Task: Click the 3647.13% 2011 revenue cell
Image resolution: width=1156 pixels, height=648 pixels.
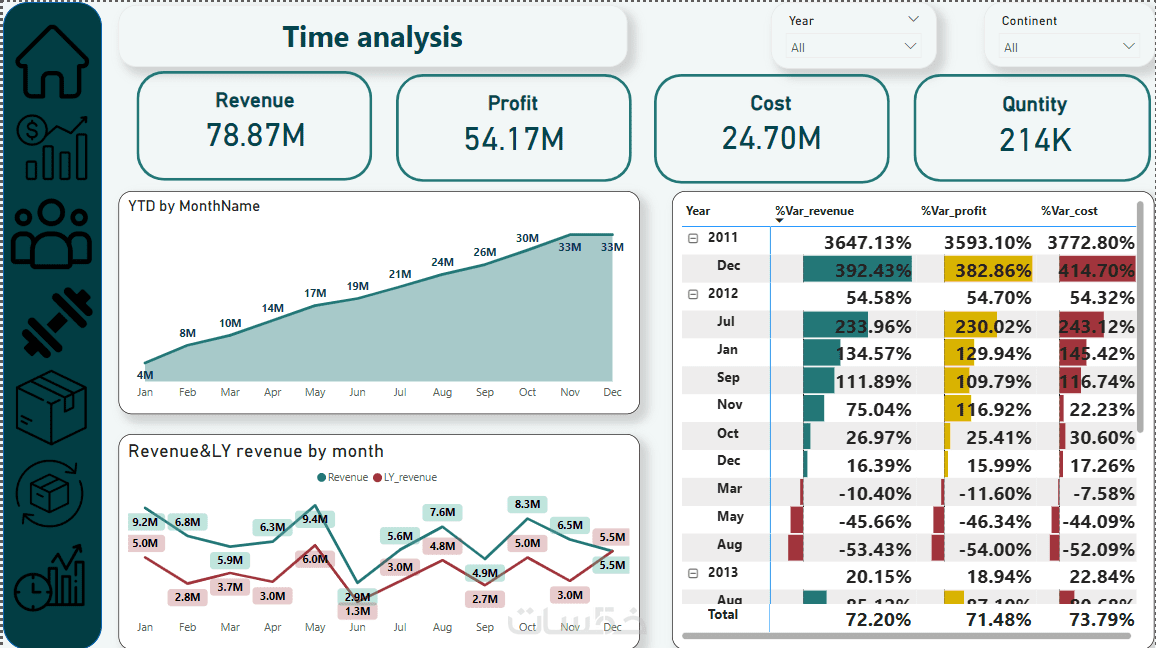Action: tap(867, 243)
